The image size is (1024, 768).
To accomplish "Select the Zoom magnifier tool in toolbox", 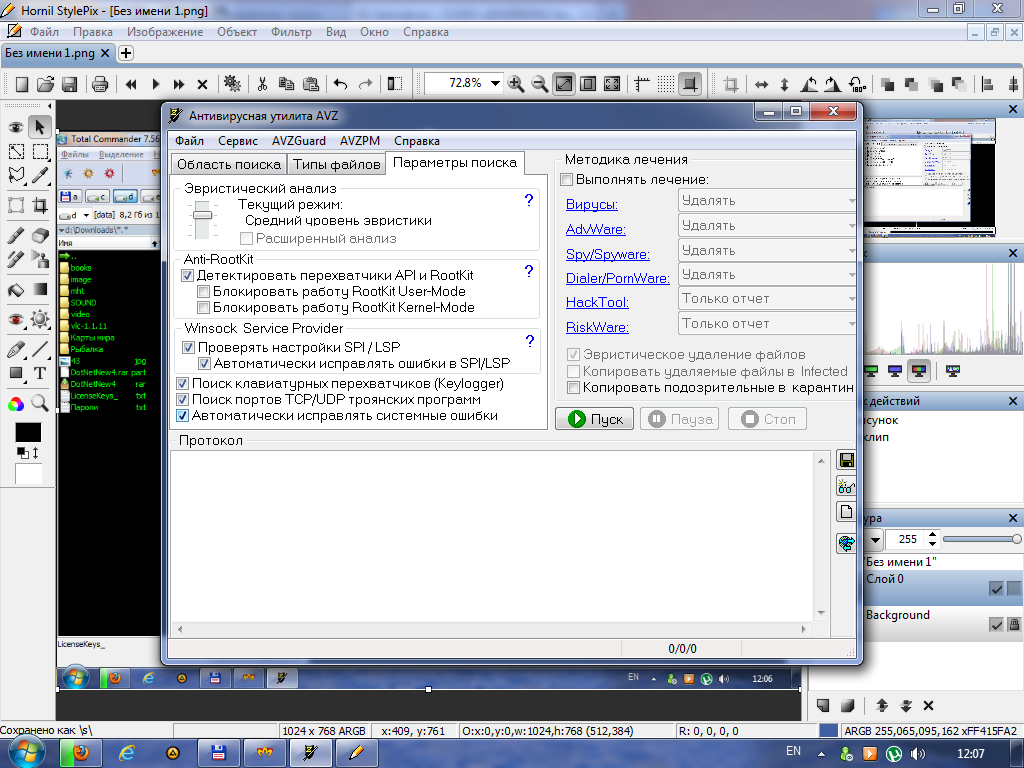I will click(40, 404).
